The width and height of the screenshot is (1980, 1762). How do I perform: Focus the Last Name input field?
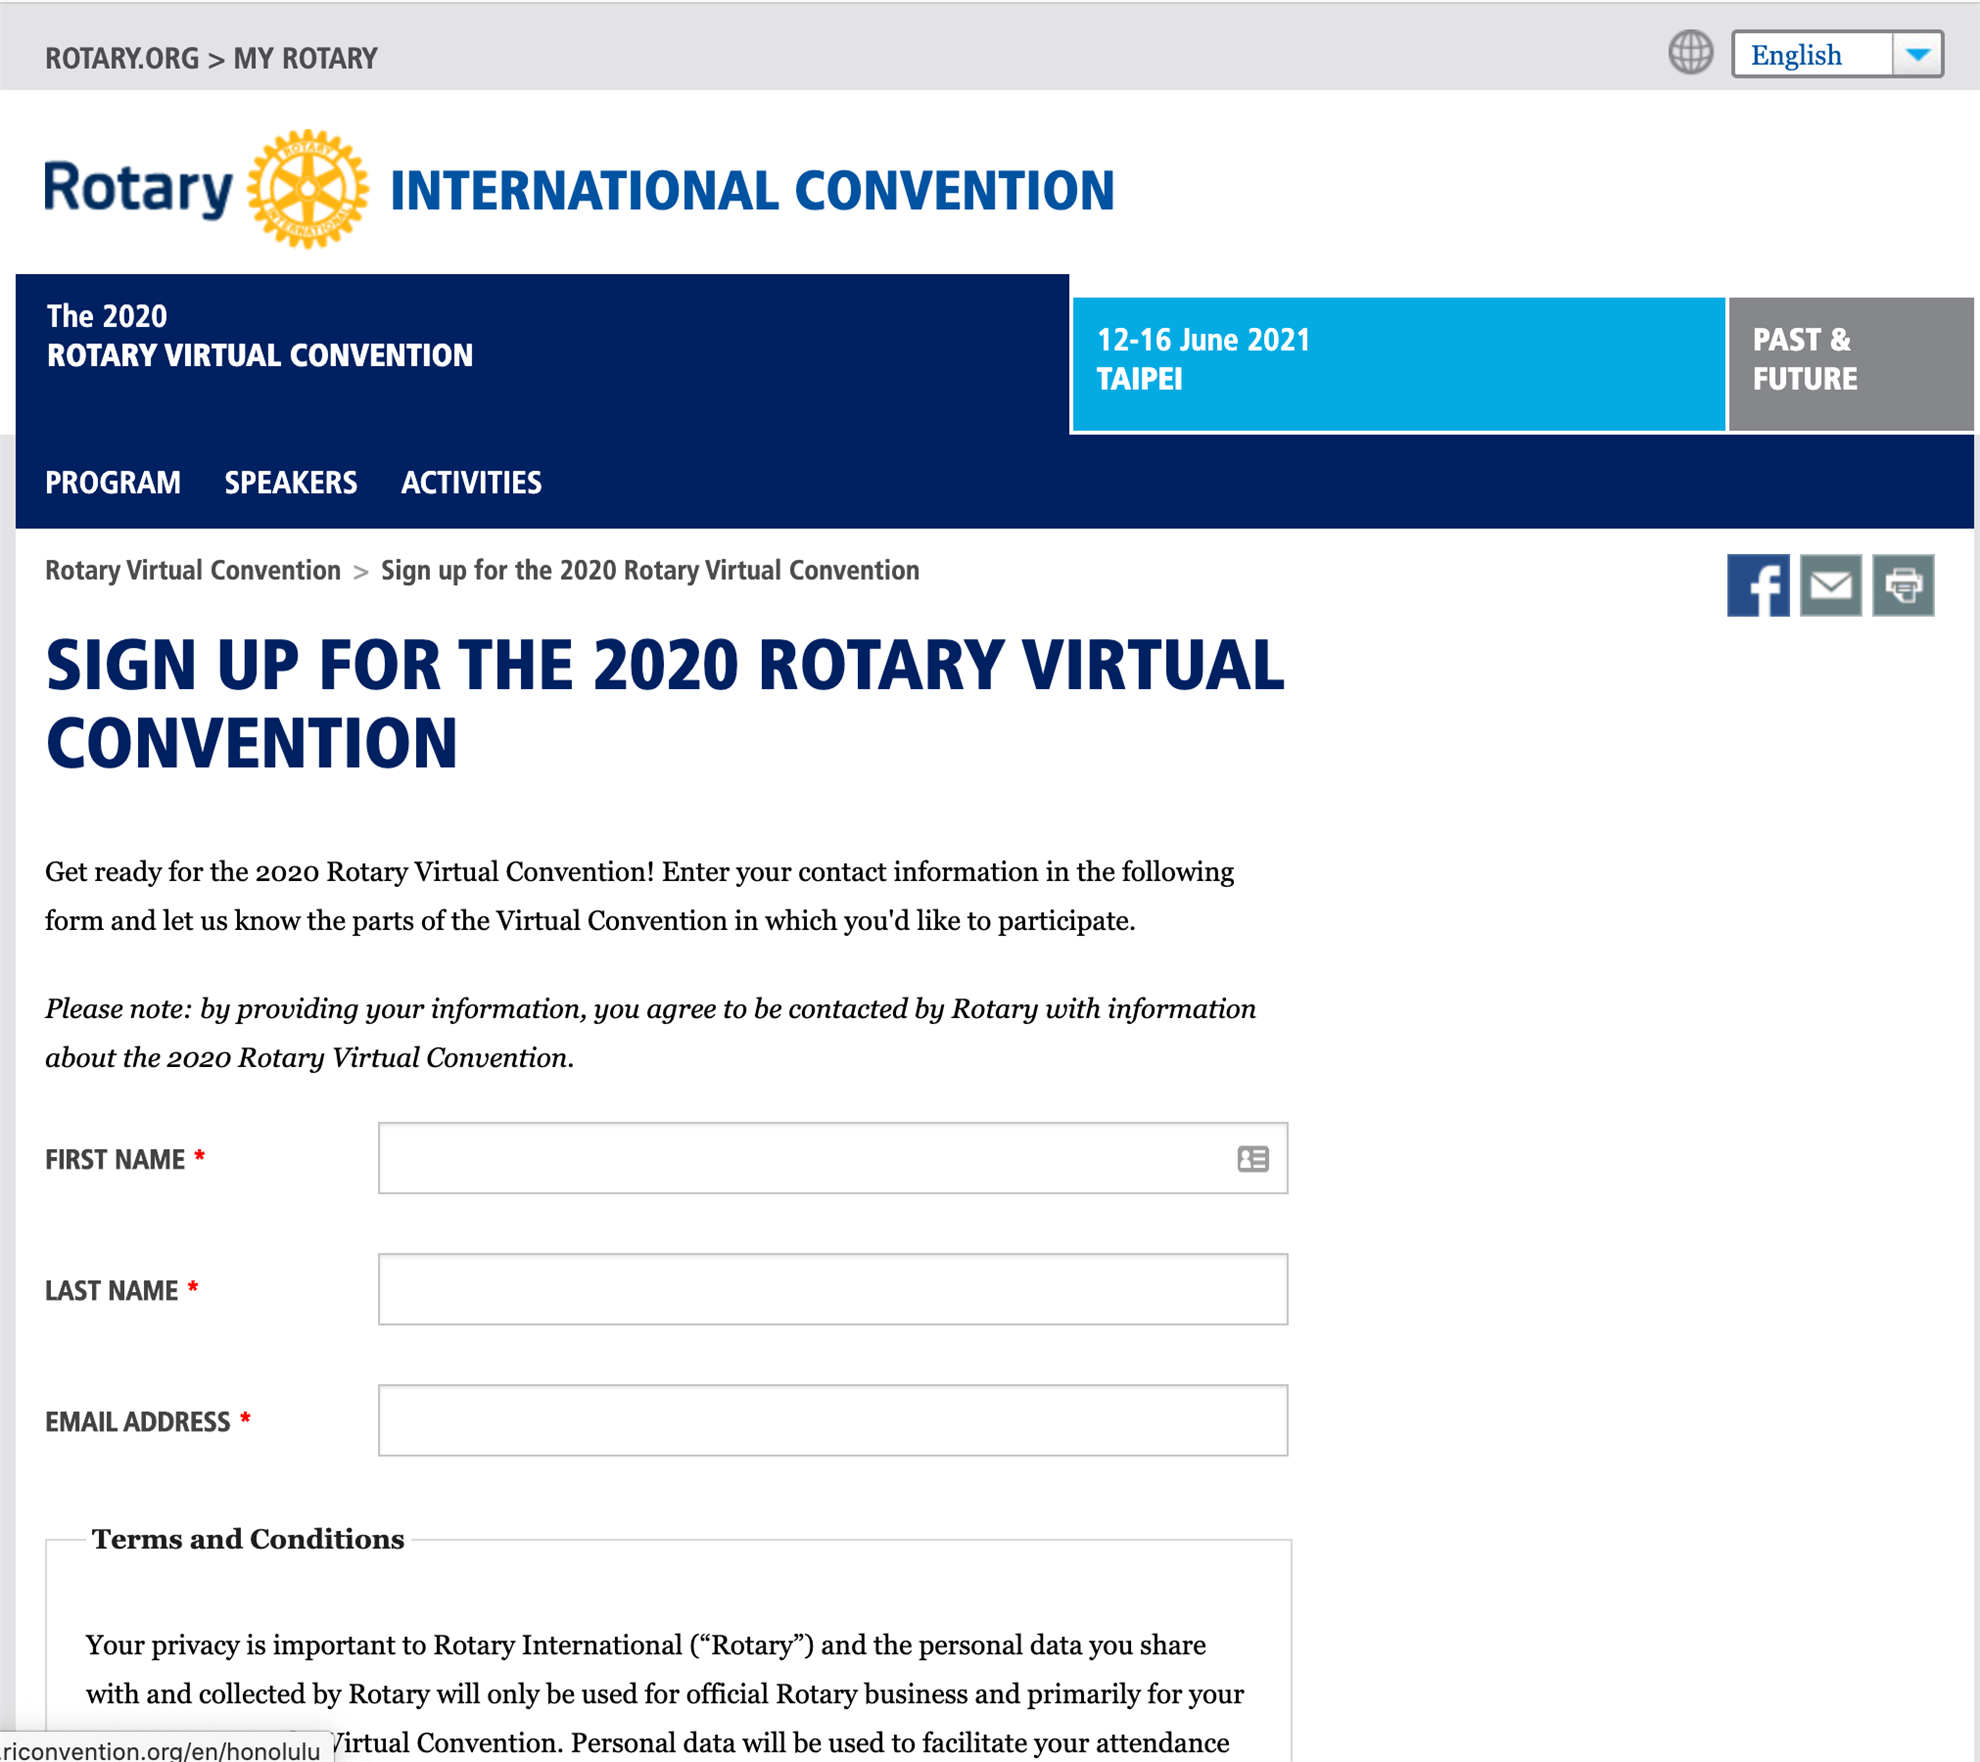832,1289
